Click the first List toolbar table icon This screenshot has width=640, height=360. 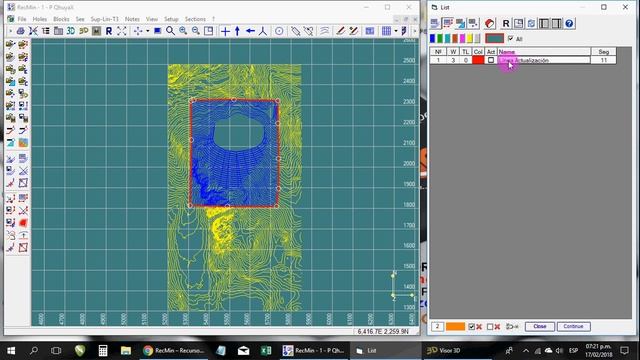tap(435, 23)
